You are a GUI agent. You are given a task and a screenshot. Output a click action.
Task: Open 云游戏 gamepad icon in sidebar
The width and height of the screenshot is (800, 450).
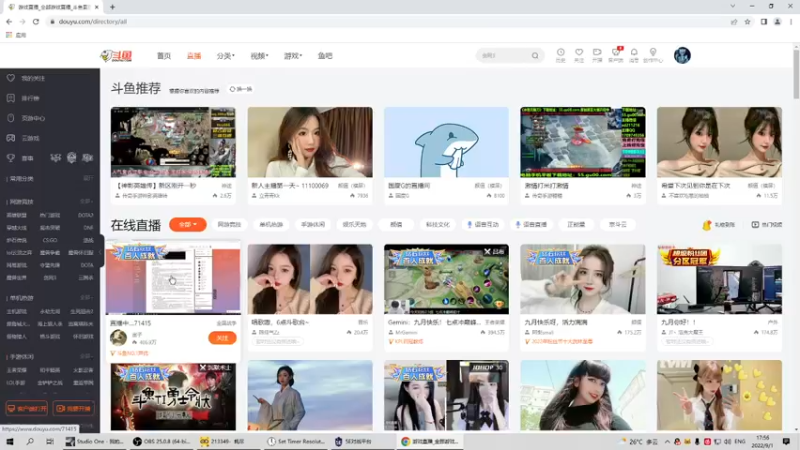(x=11, y=138)
